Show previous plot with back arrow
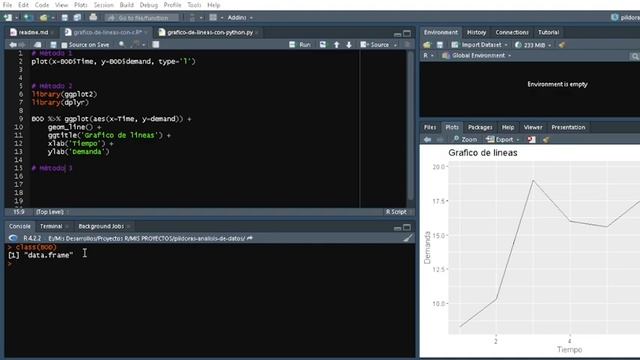 tap(427, 140)
